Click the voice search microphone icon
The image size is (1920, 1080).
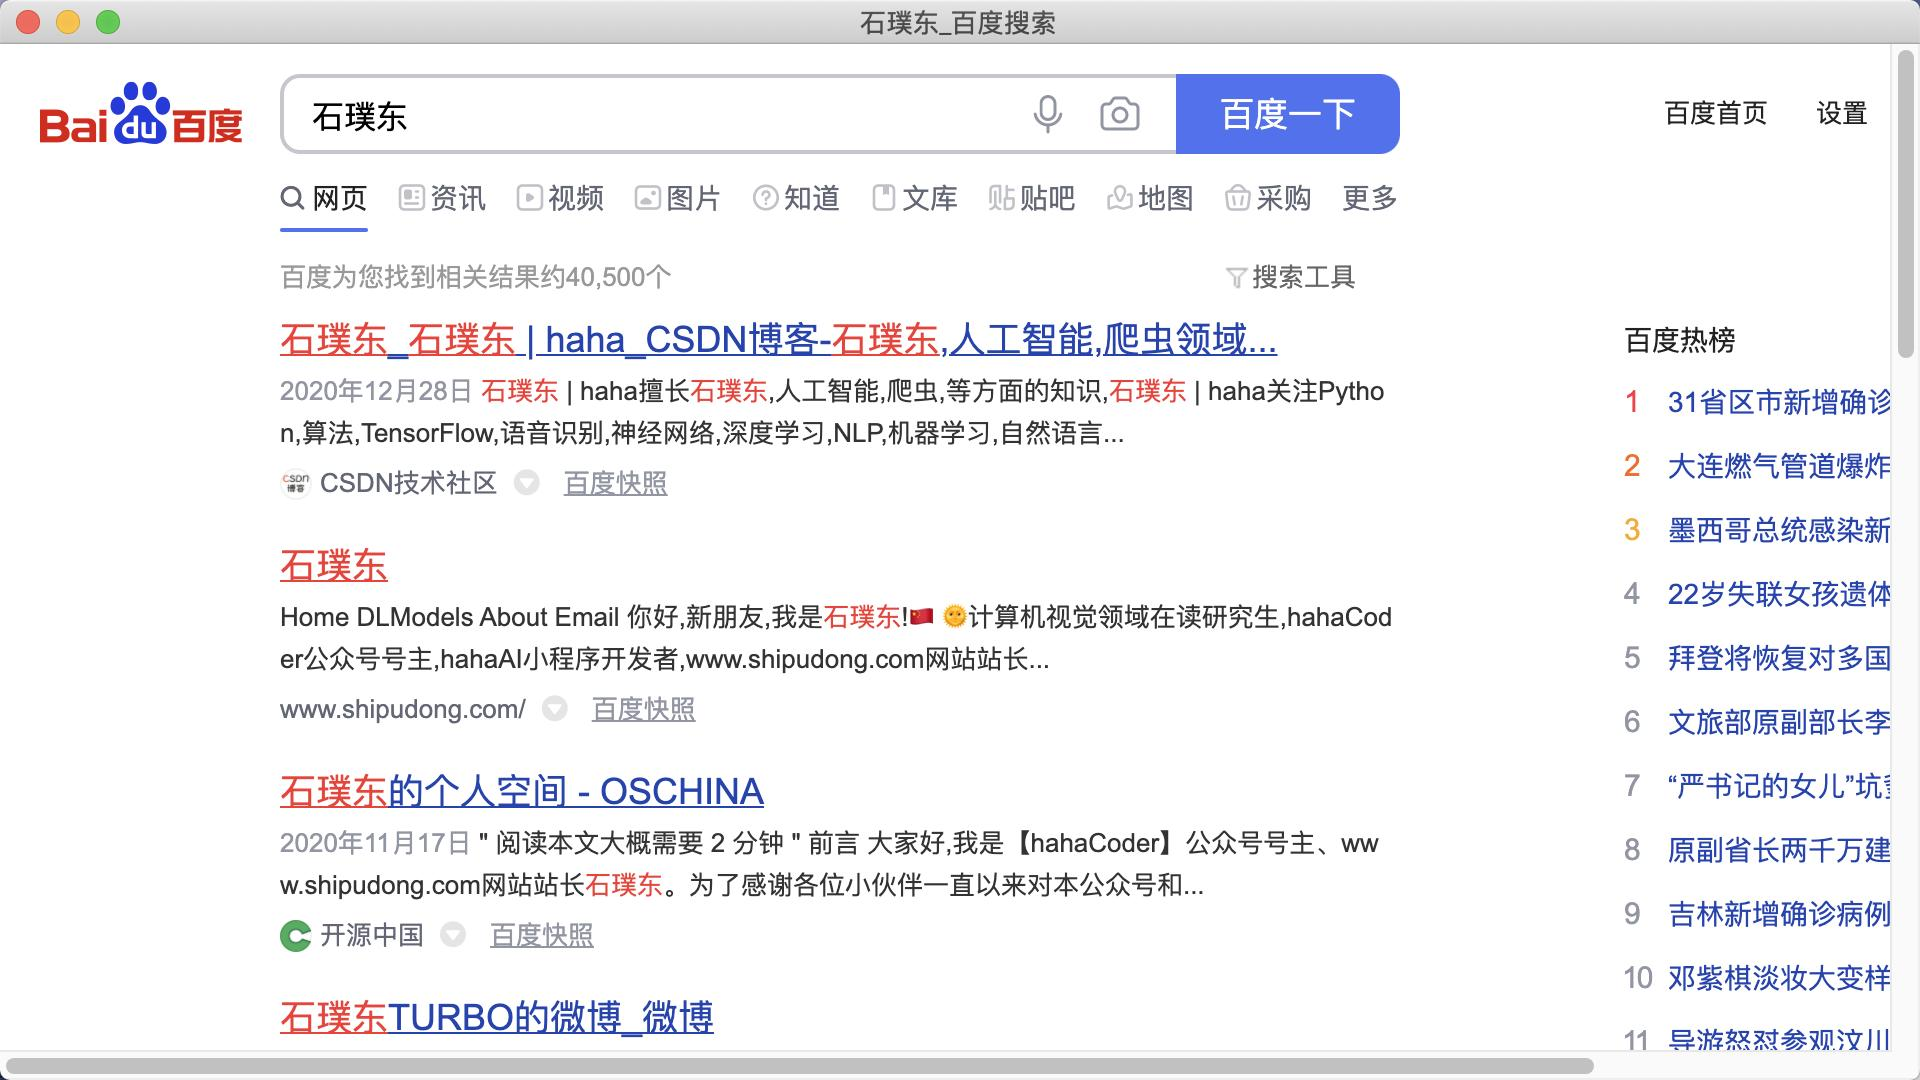[x=1046, y=114]
